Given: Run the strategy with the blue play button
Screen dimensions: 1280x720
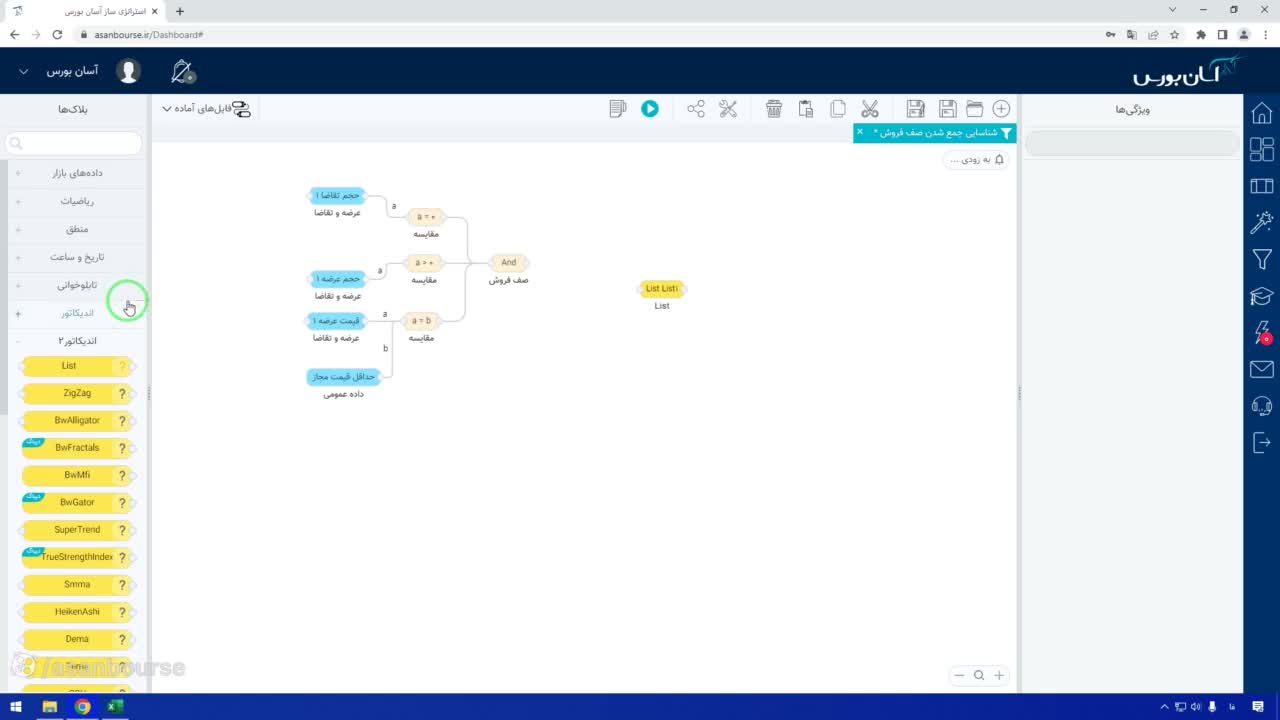Looking at the screenshot, I should 650,109.
